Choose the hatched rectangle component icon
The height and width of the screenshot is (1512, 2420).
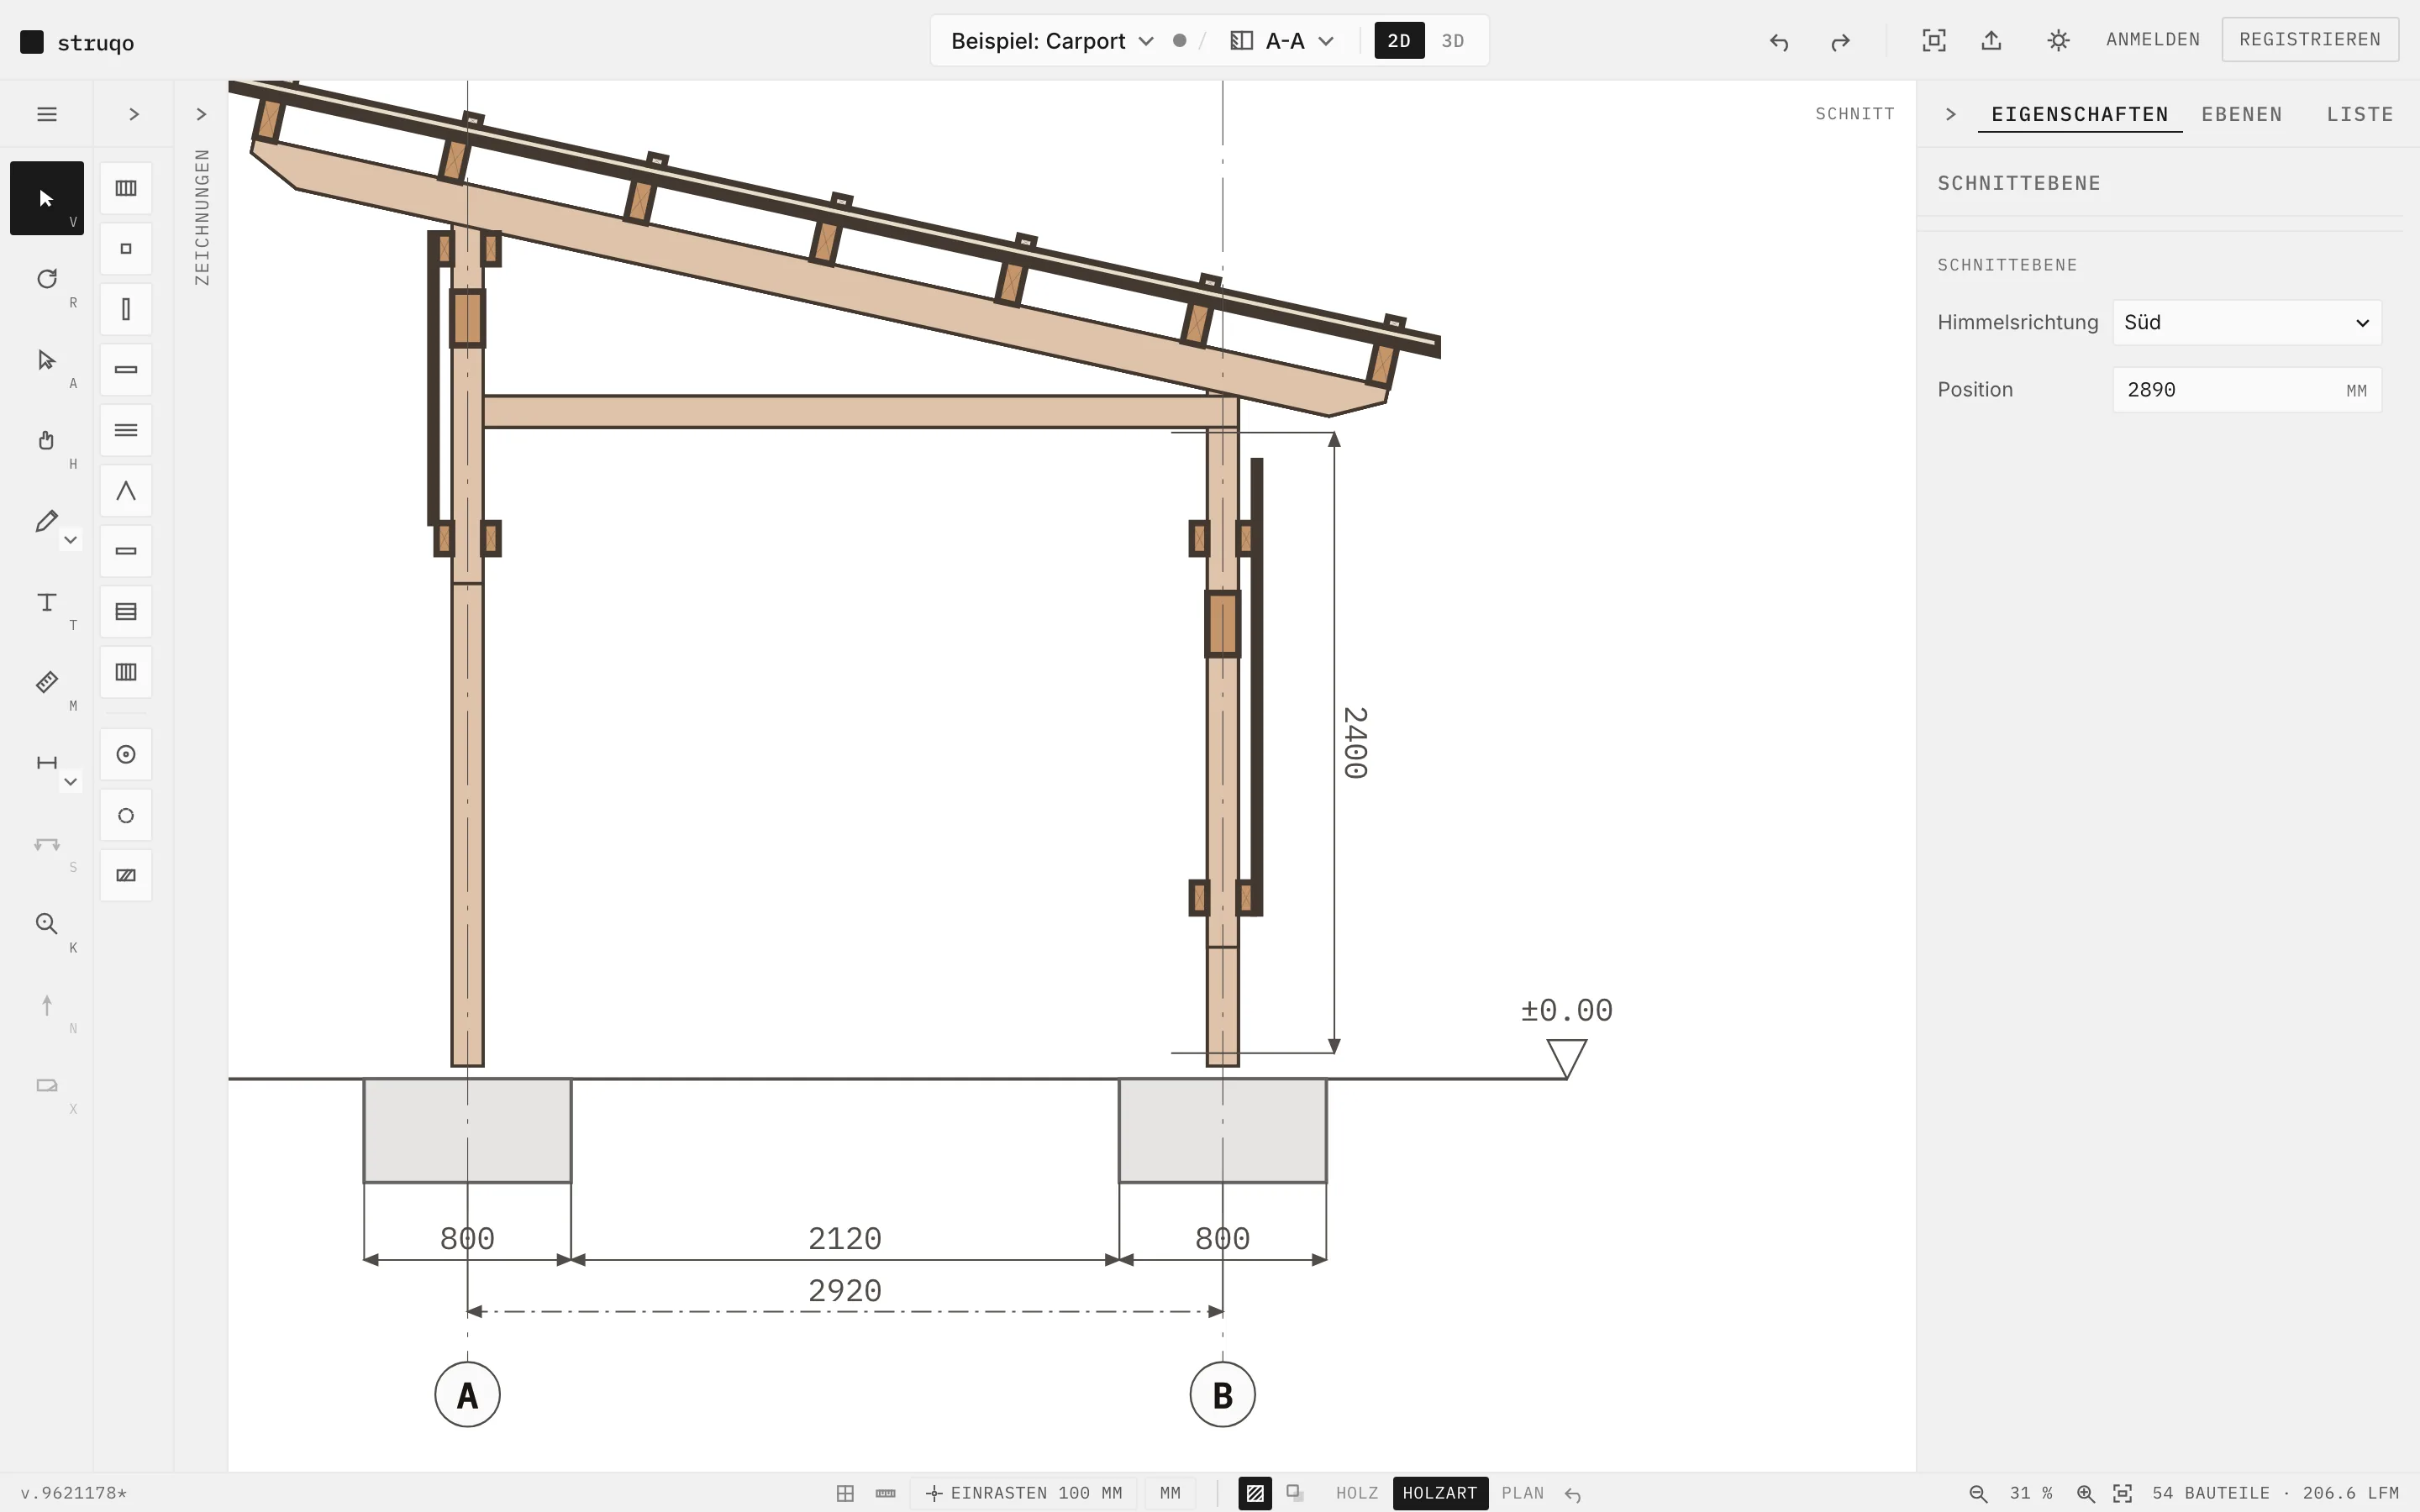click(x=126, y=876)
